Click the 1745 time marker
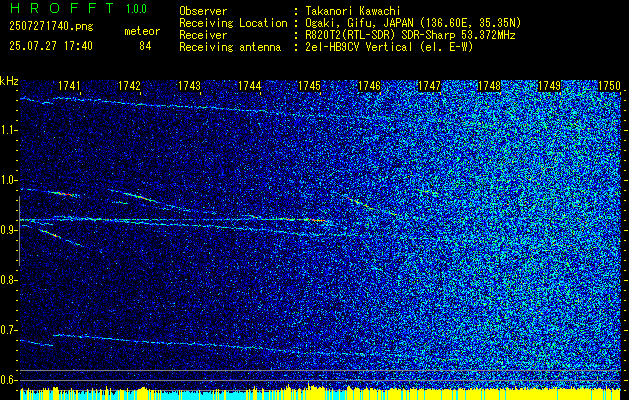The image size is (629, 400). point(310,86)
